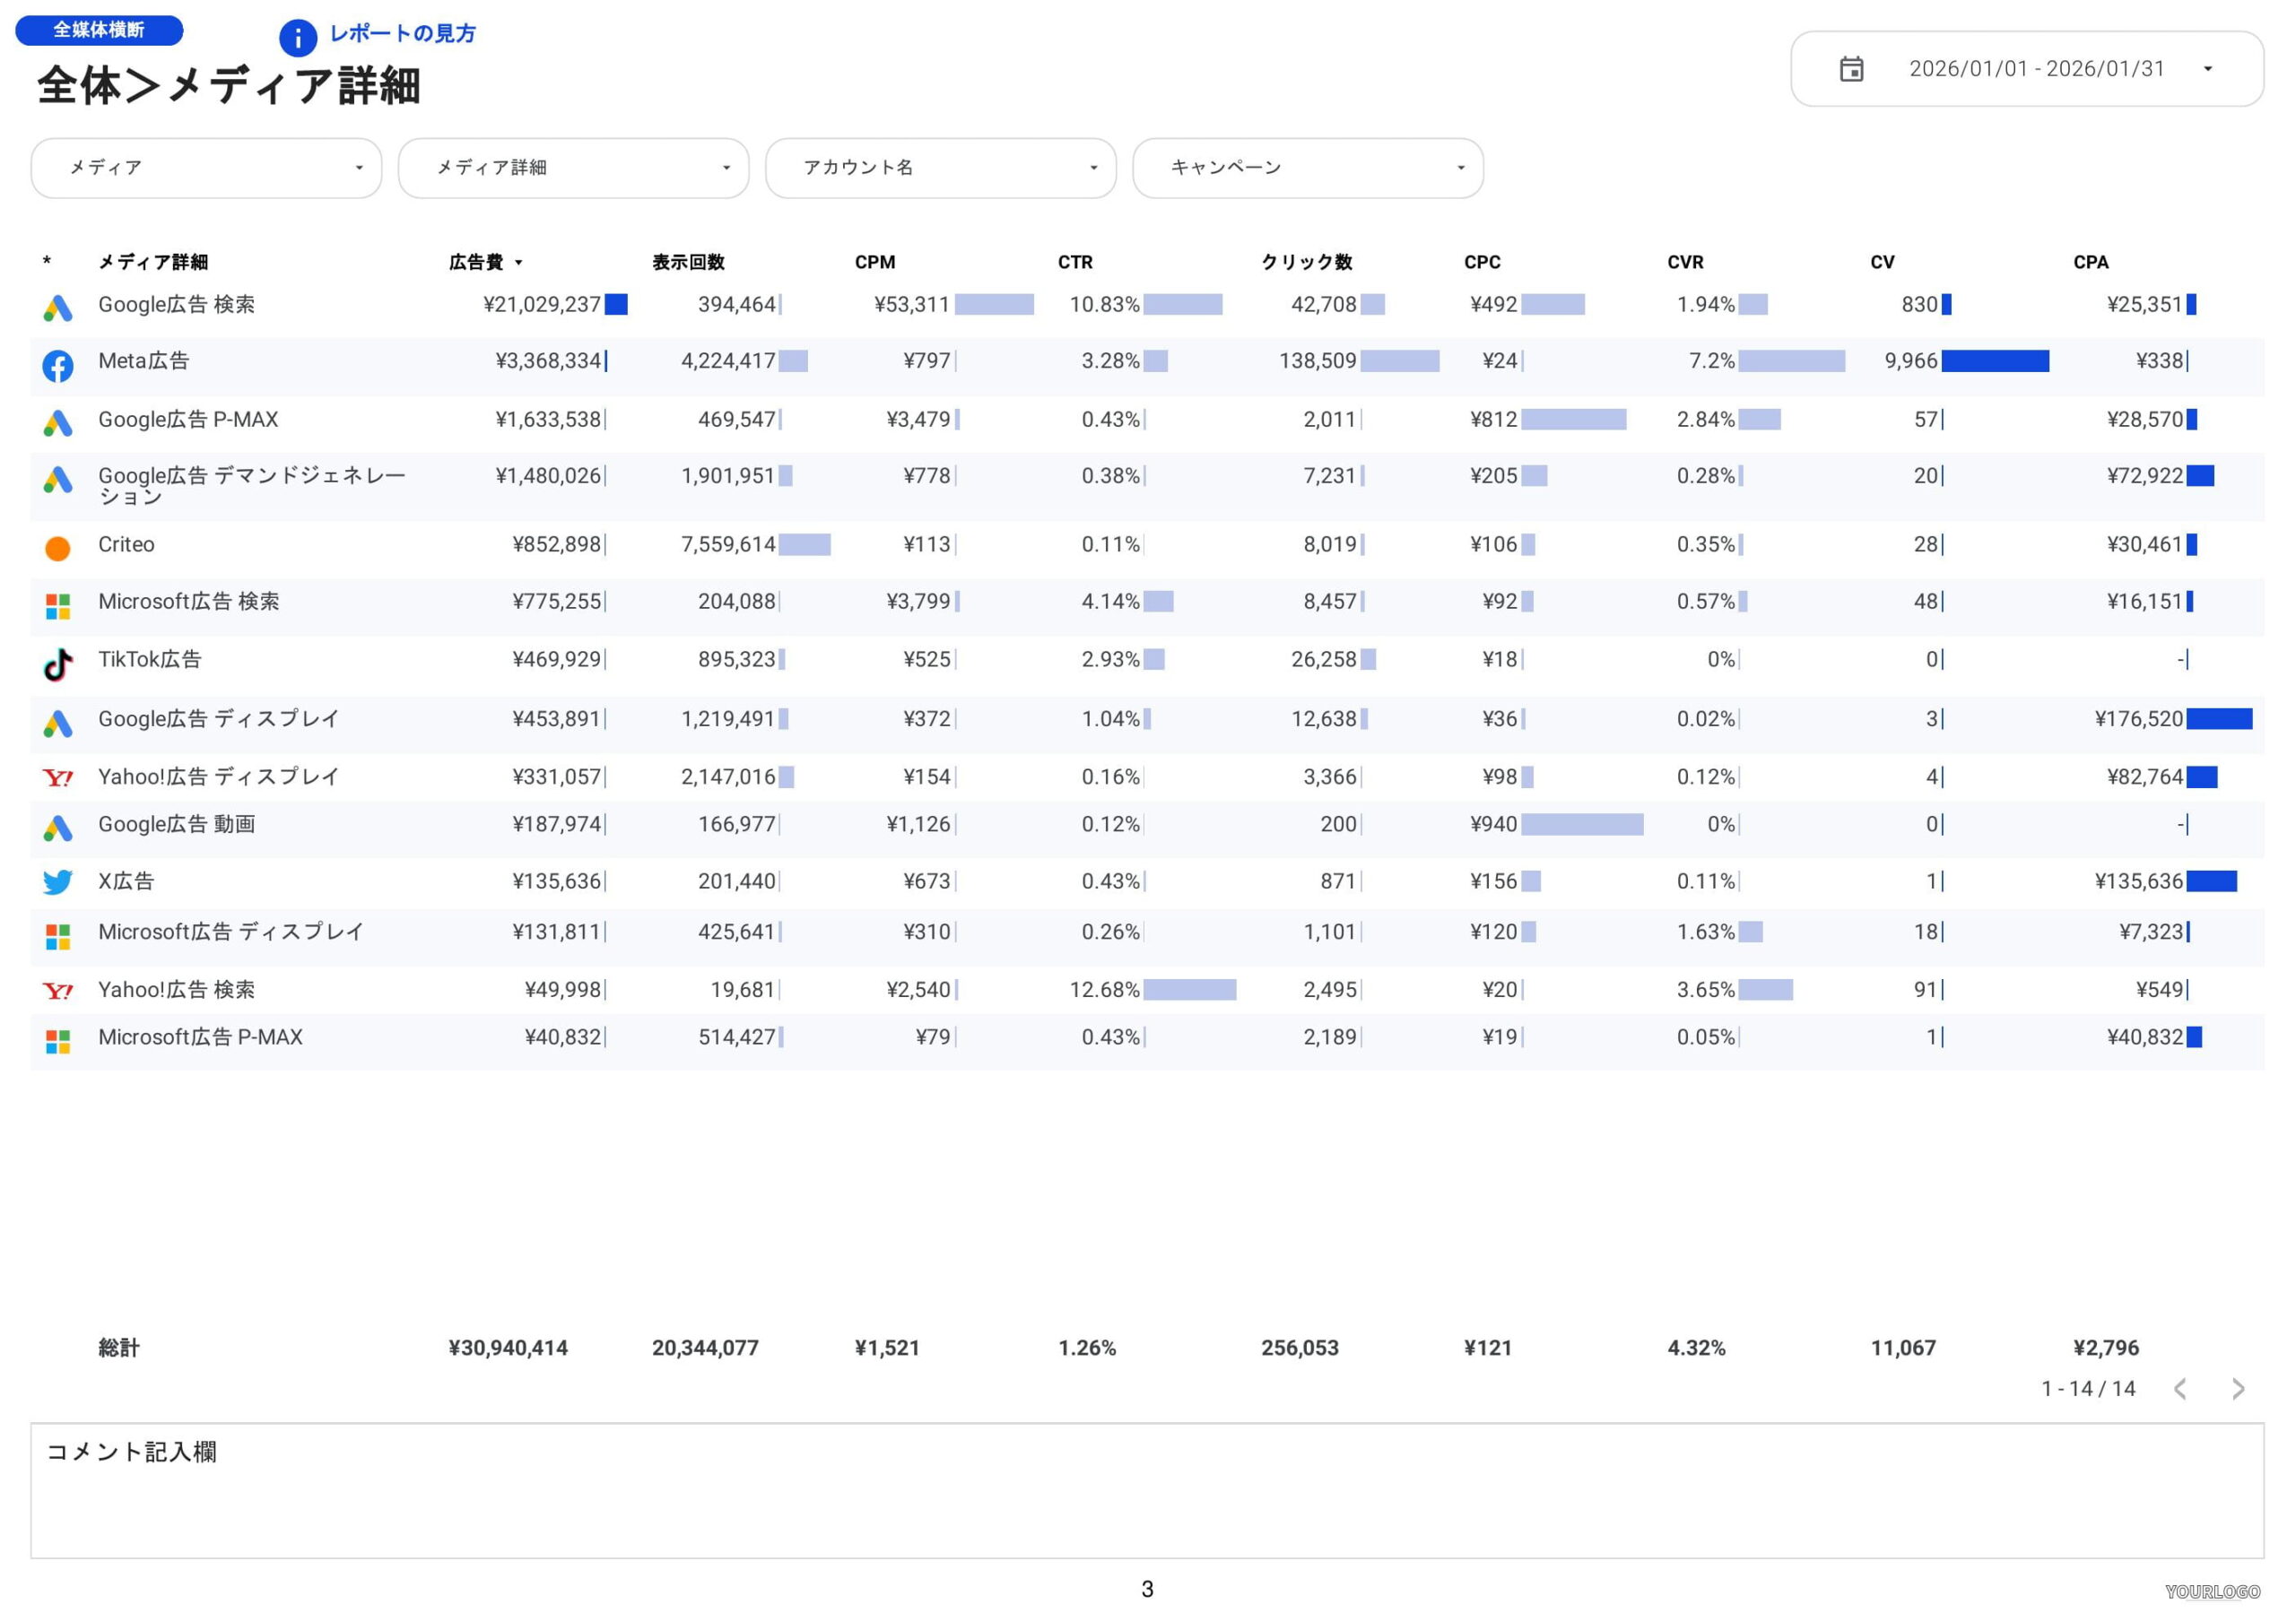The width and height of the screenshot is (2296, 1622).
Task: Click the TikTok広告 logo icon
Action: pos(58,664)
